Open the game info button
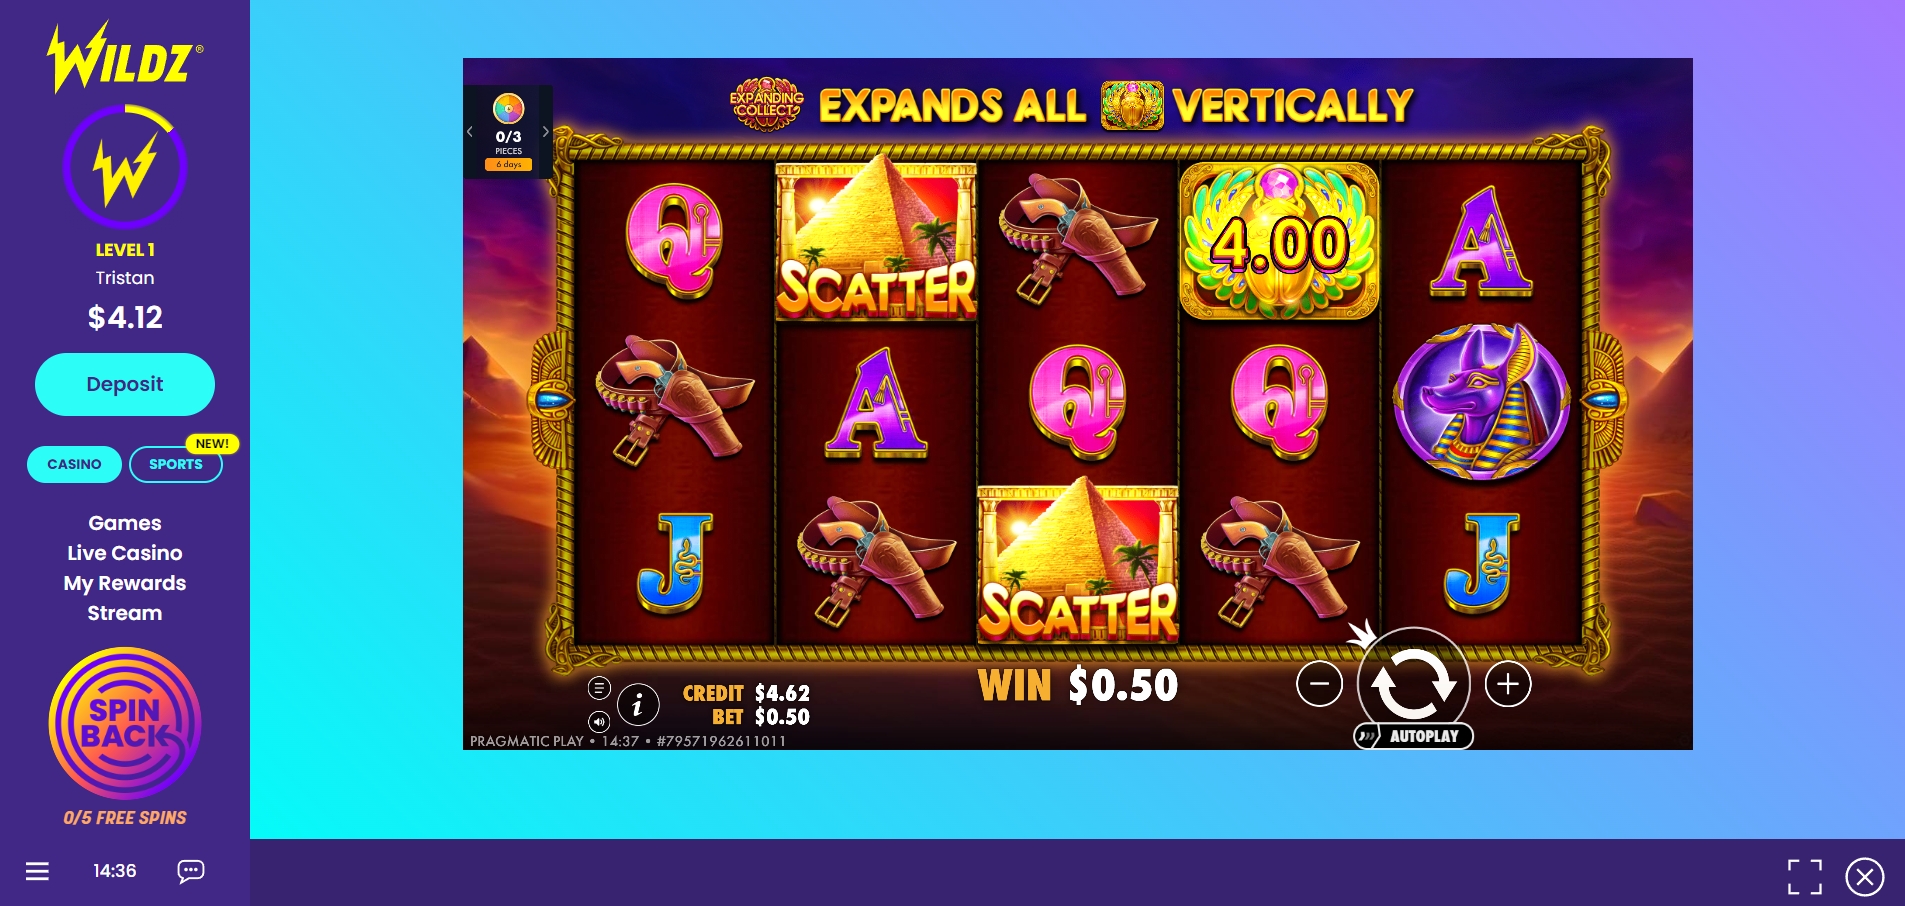This screenshot has height=906, width=1905. [638, 704]
